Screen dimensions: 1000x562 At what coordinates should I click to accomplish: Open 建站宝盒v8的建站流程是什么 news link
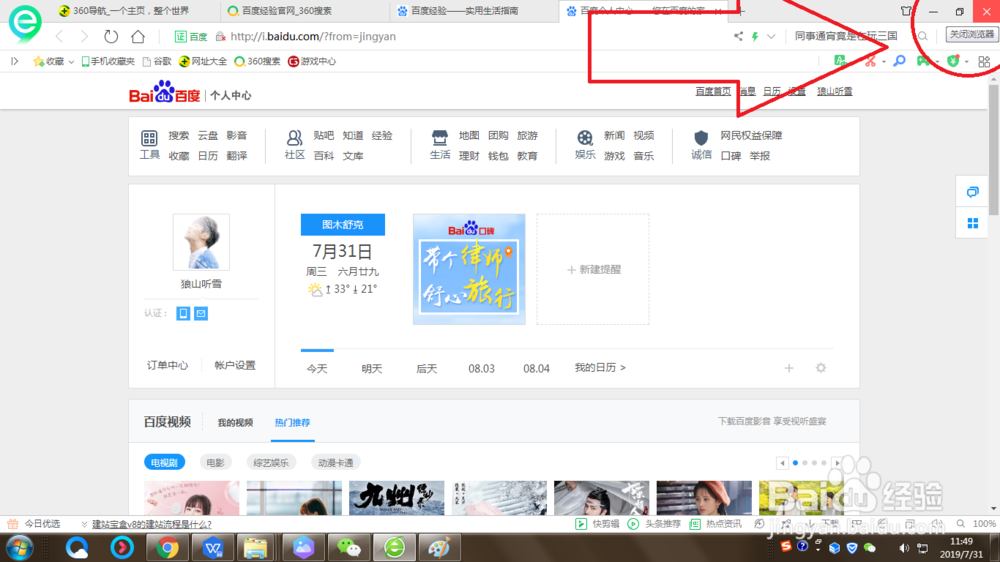(x=152, y=524)
